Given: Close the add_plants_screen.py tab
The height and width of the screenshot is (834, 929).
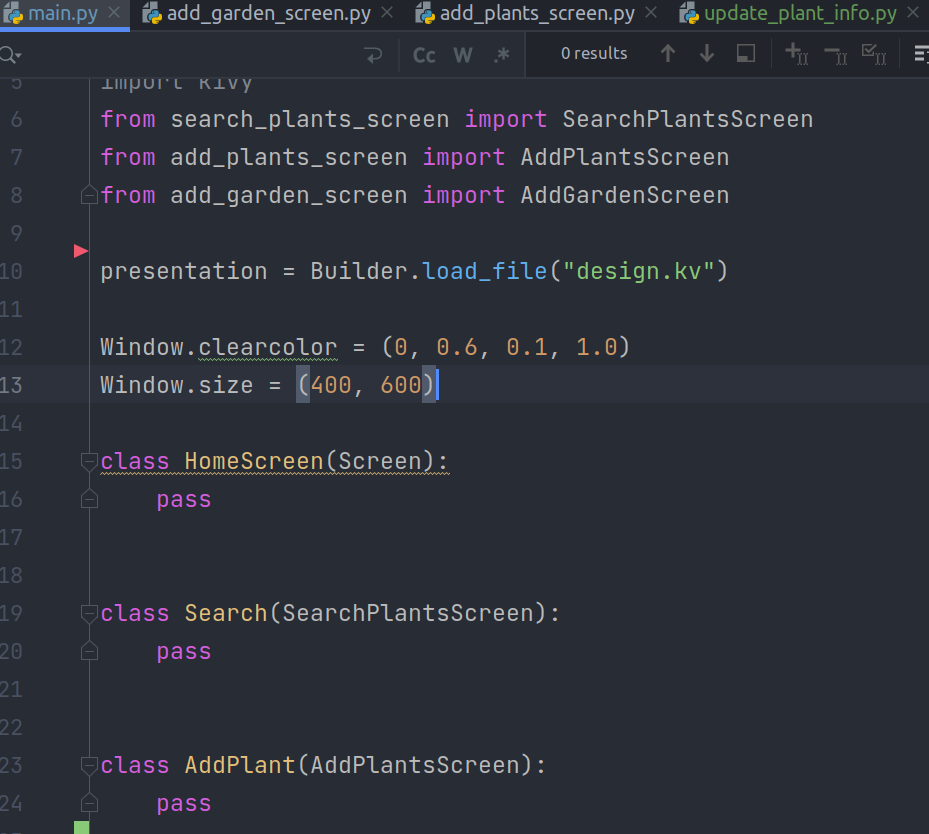Looking at the screenshot, I should tap(651, 12).
